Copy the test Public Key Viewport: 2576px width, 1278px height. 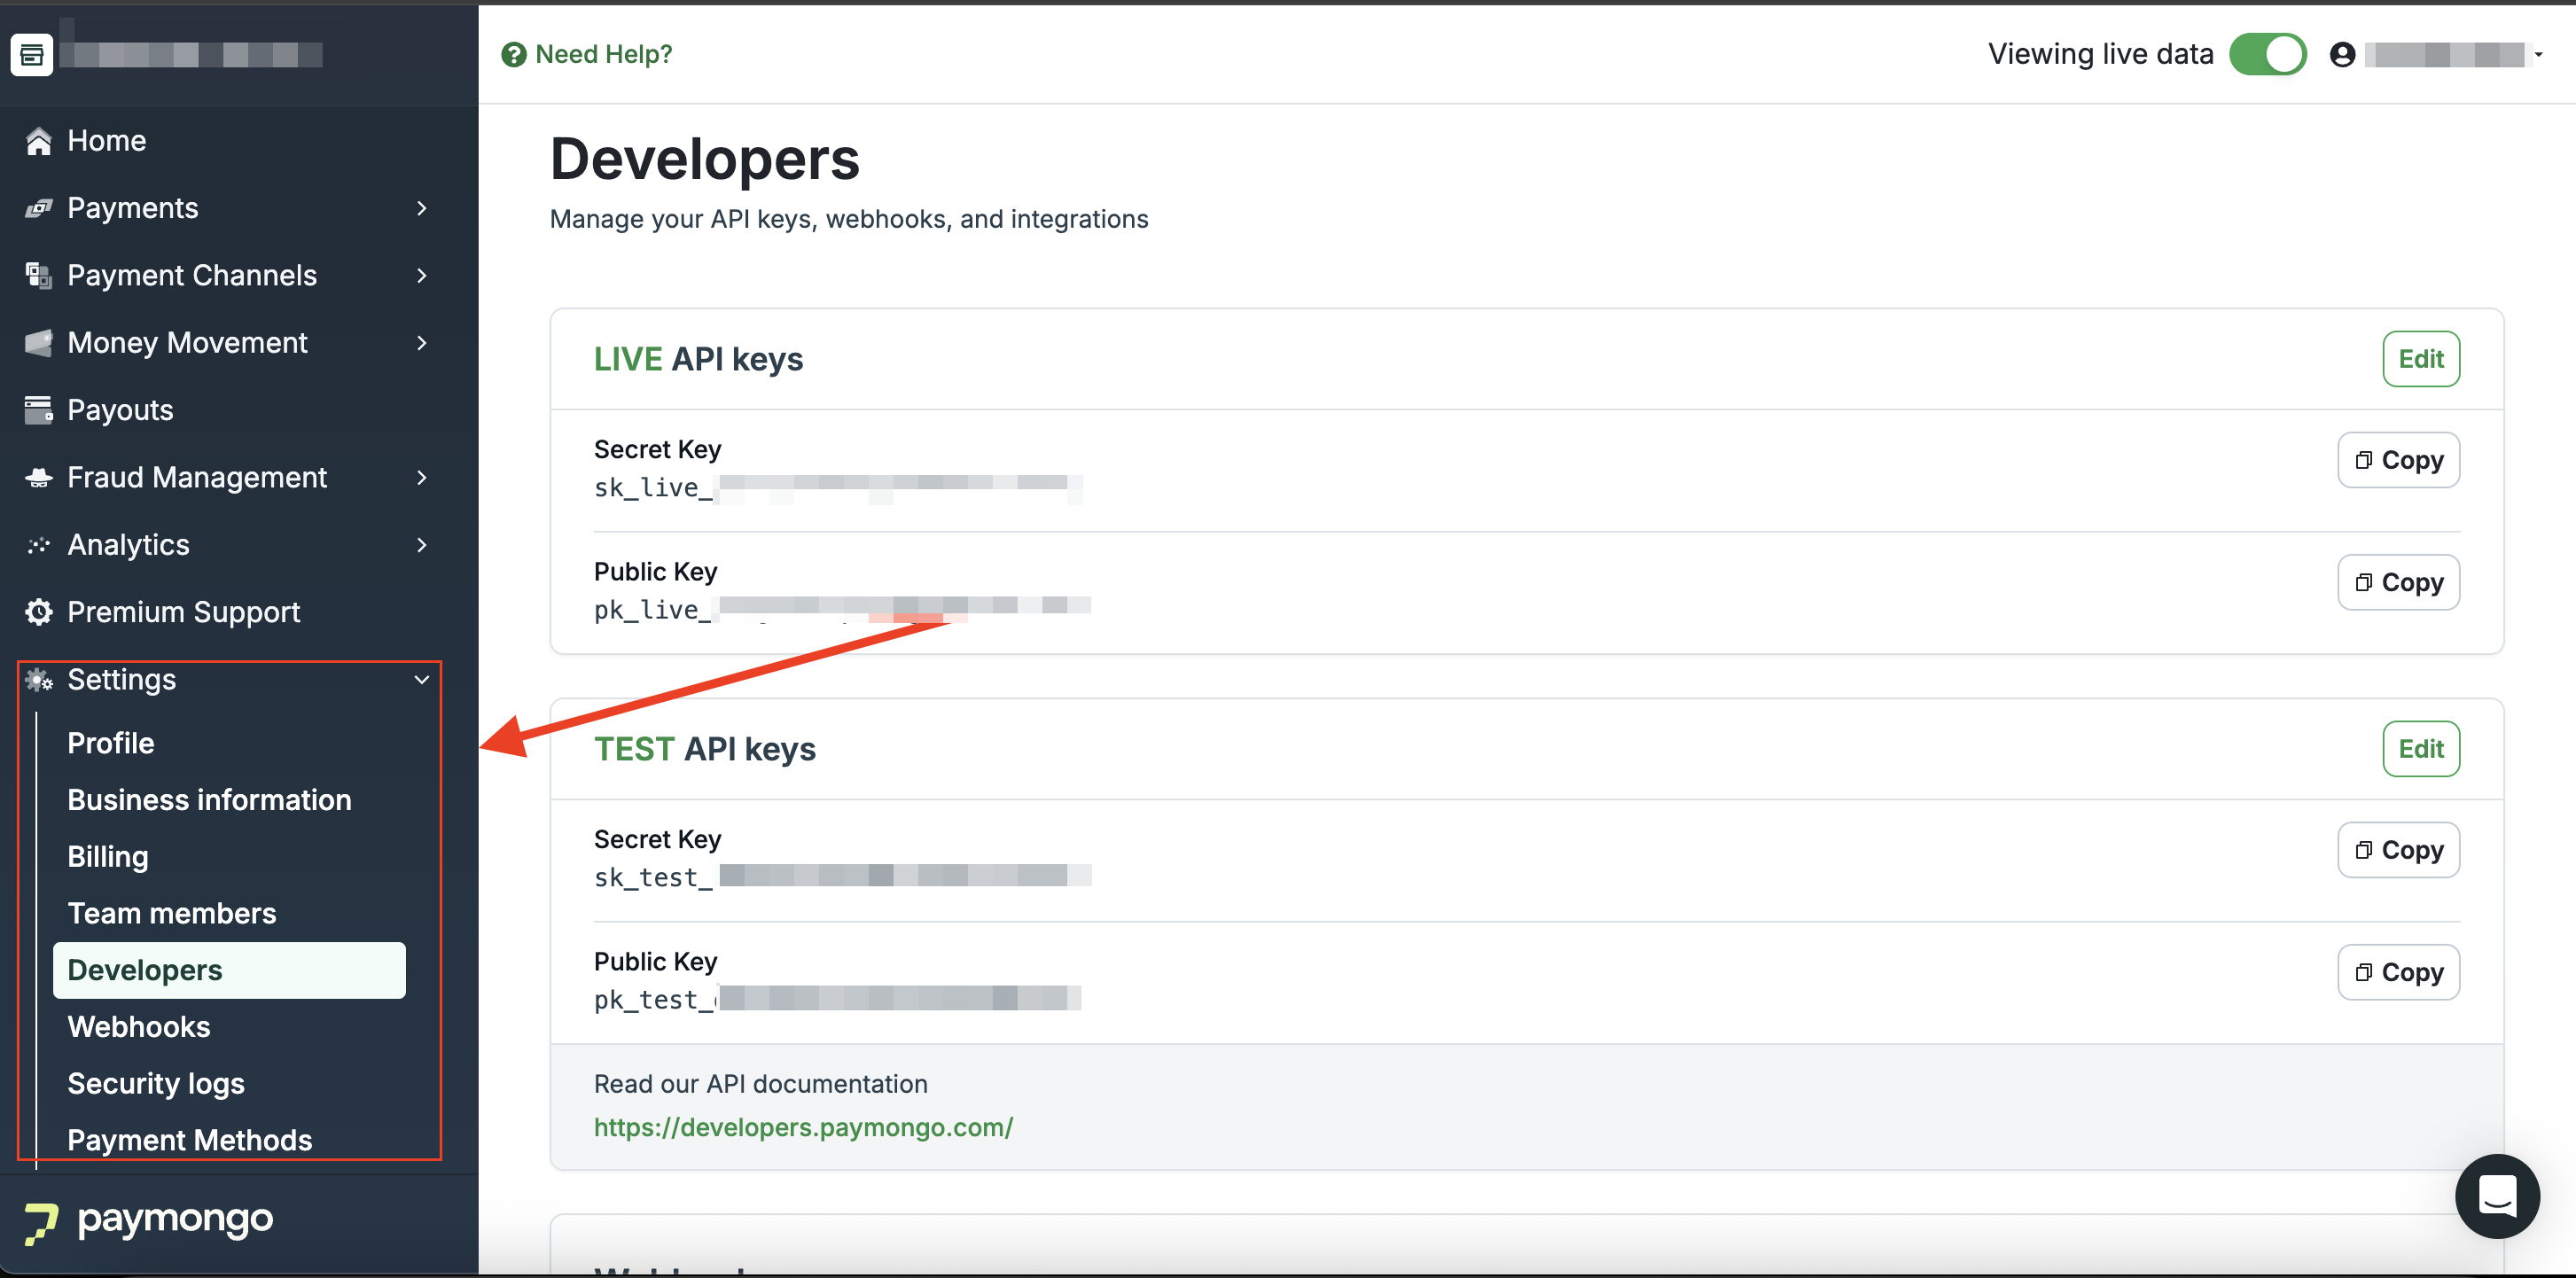click(2398, 972)
